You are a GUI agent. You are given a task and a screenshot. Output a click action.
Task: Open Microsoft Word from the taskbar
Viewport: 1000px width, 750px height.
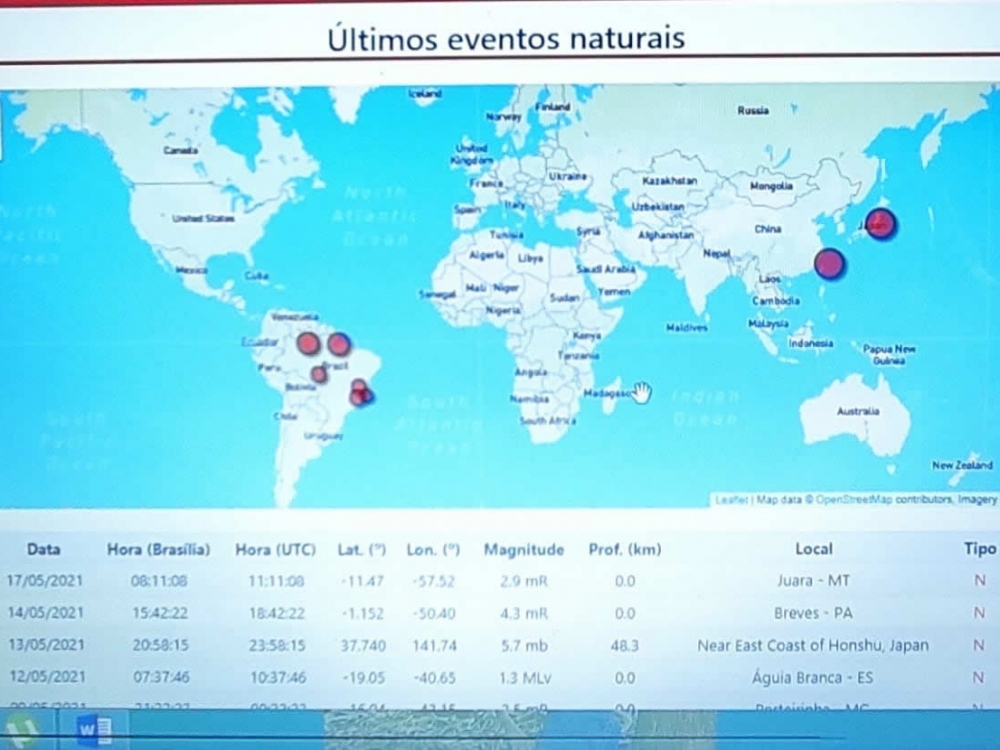pyautogui.click(x=94, y=729)
